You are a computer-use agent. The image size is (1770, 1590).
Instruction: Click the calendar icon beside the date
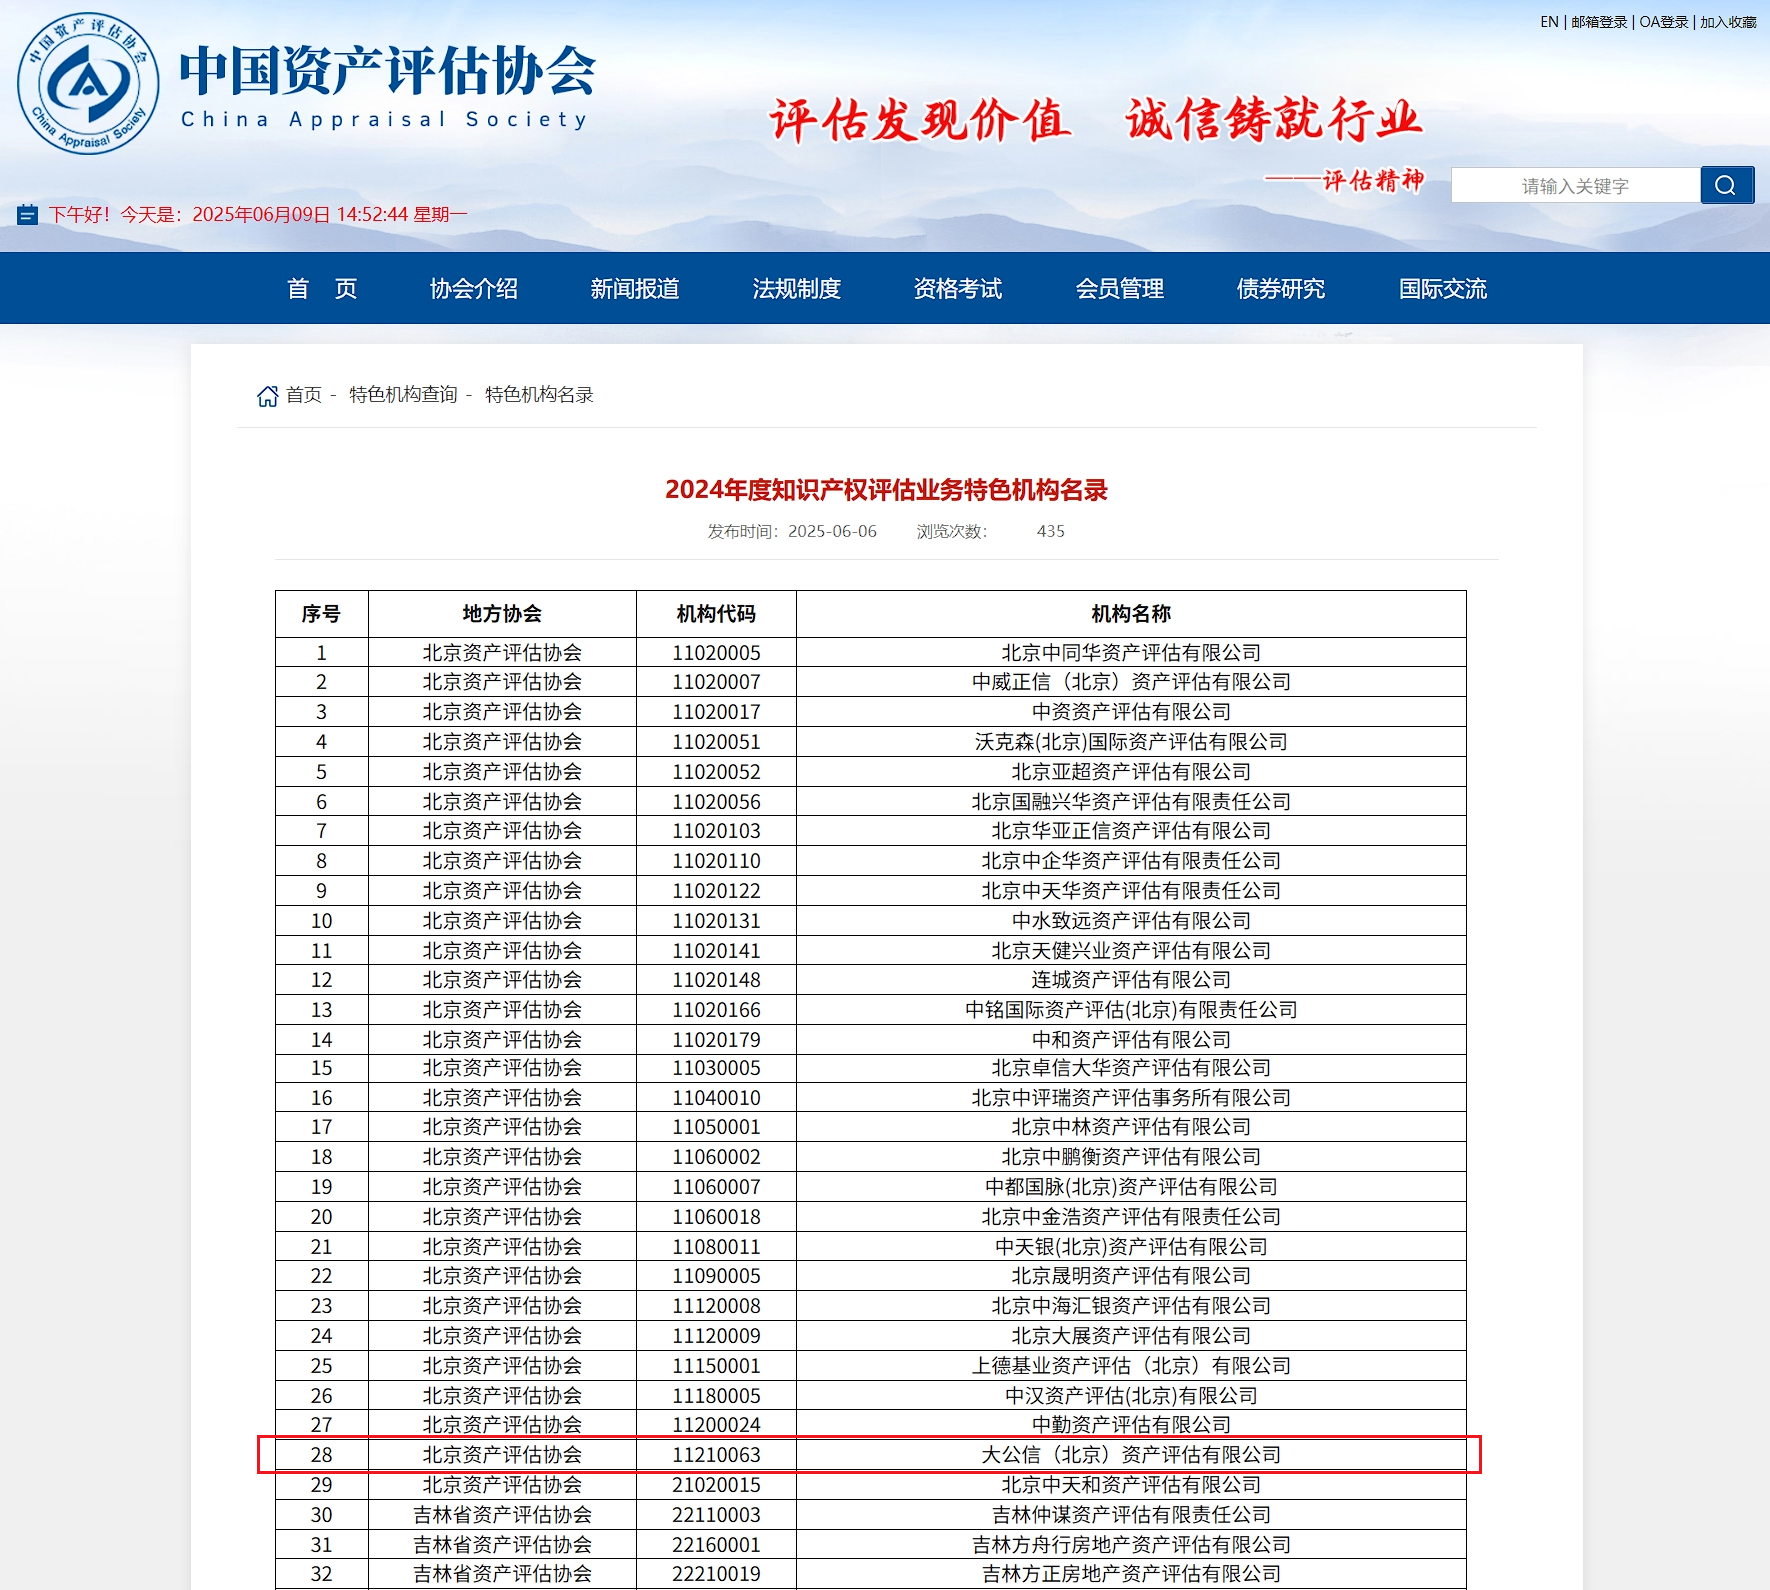click(28, 215)
